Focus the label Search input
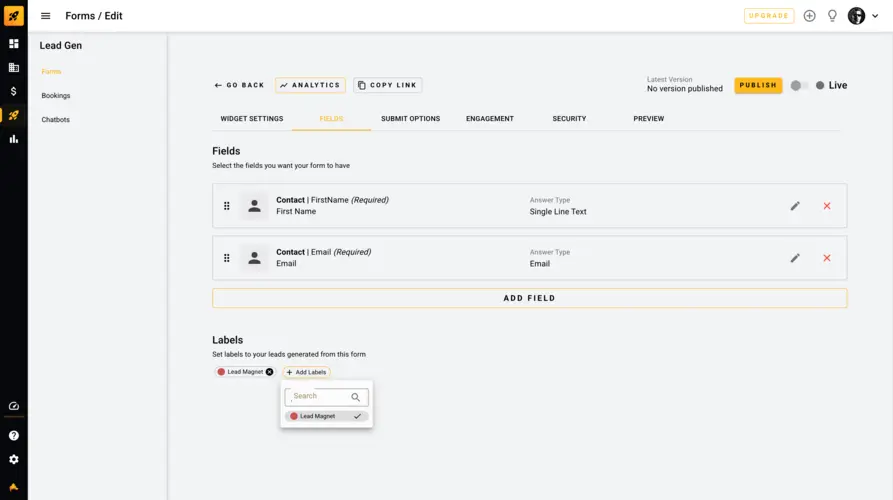The width and height of the screenshot is (893, 500). (326, 397)
